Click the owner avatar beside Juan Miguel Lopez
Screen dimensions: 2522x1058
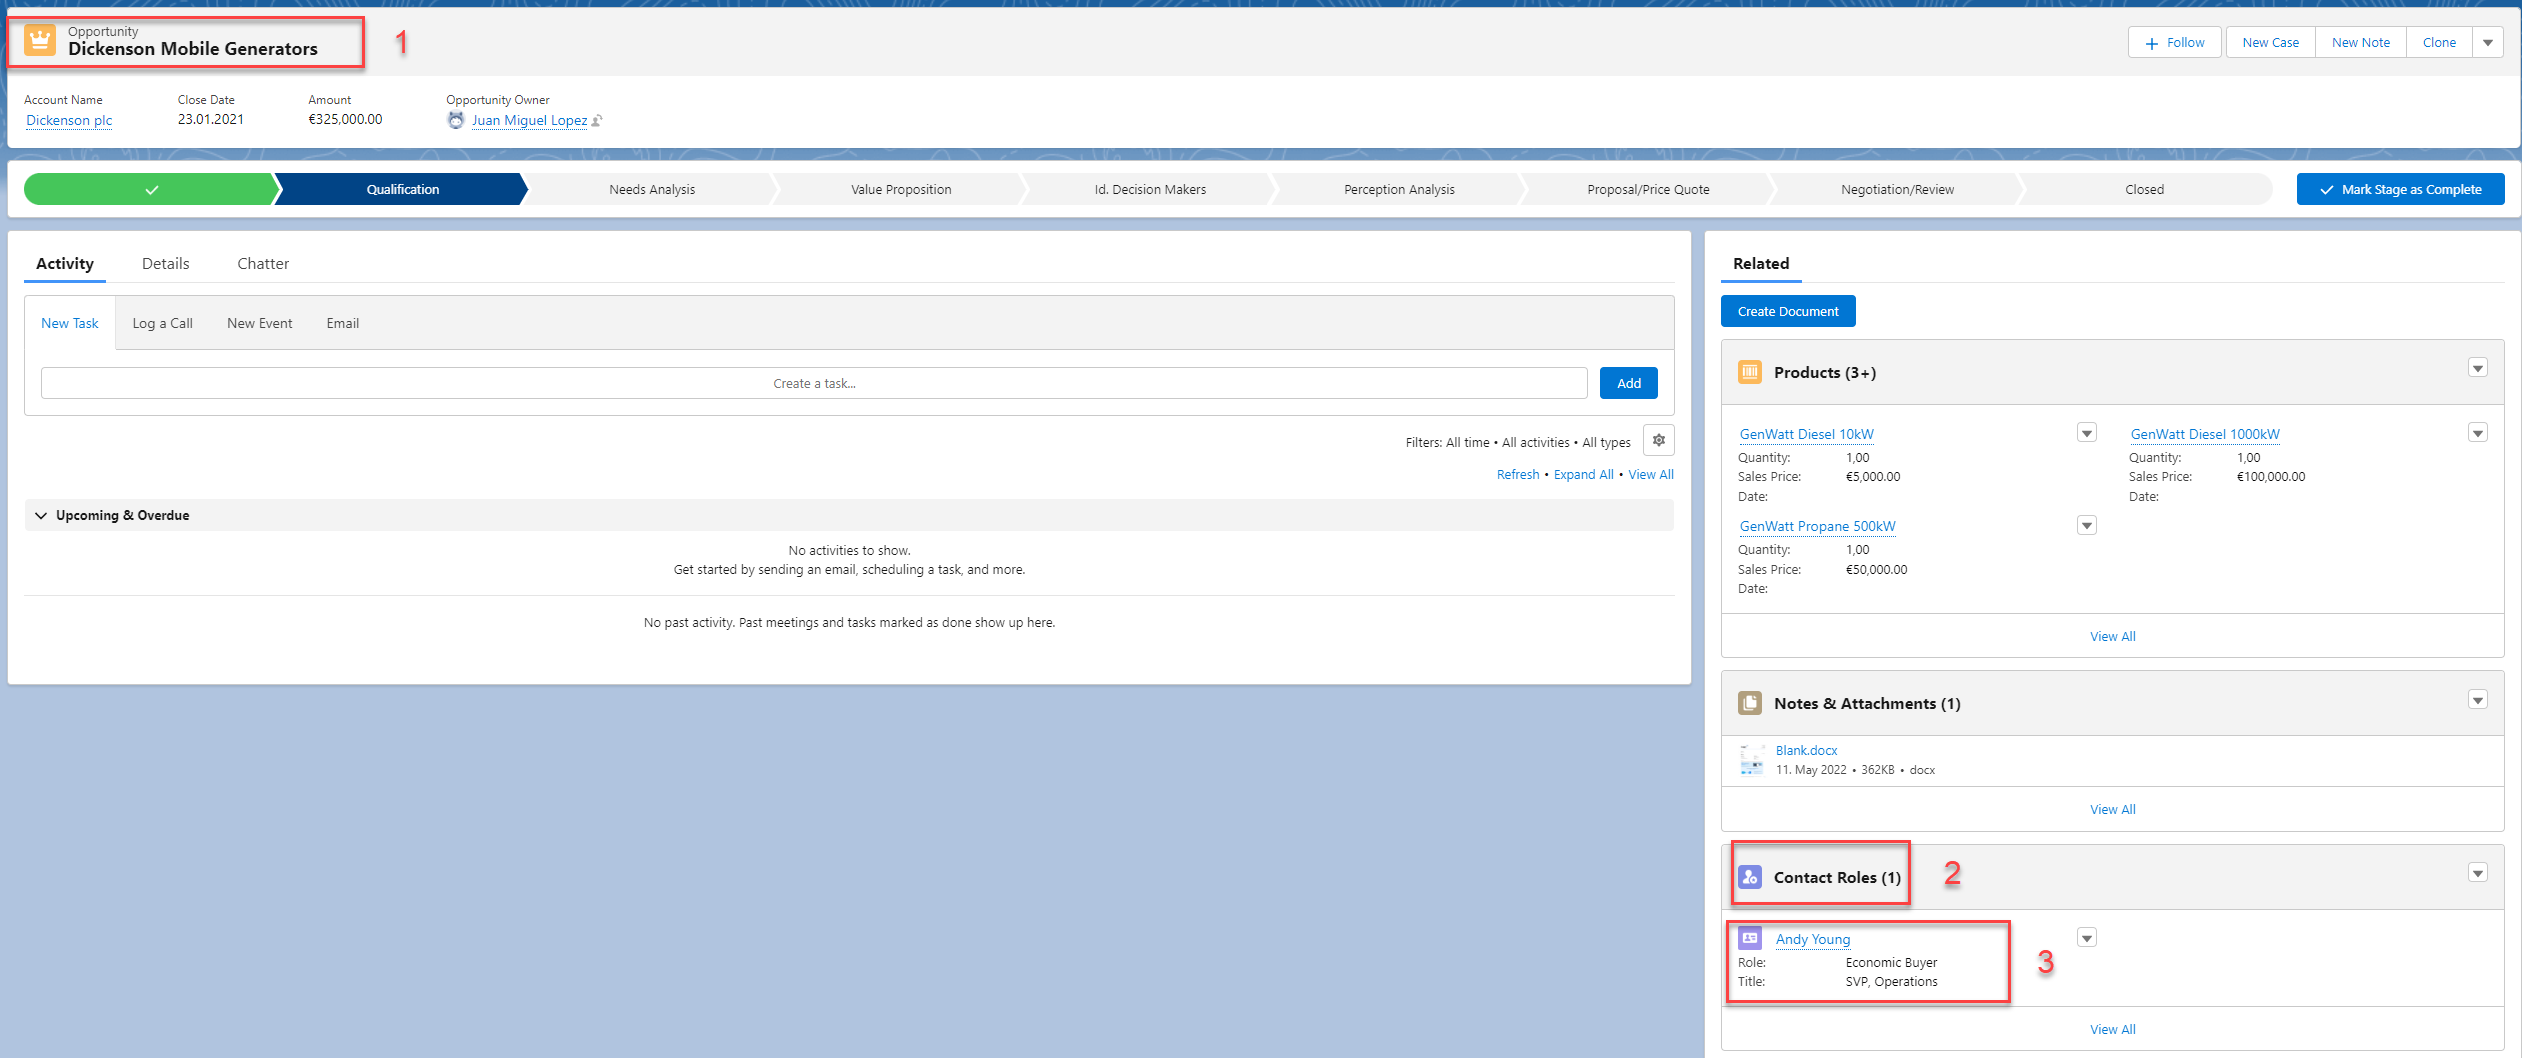coord(456,120)
